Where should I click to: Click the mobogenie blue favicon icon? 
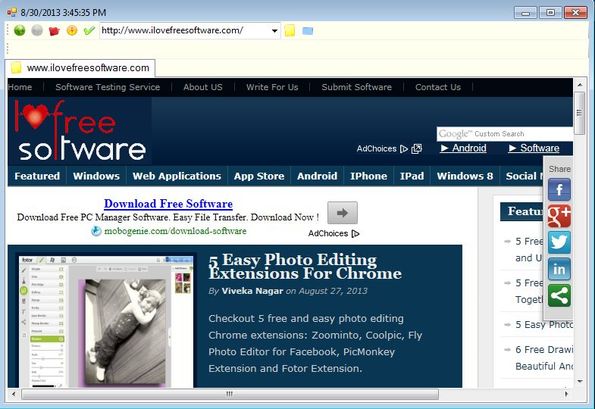(96, 231)
